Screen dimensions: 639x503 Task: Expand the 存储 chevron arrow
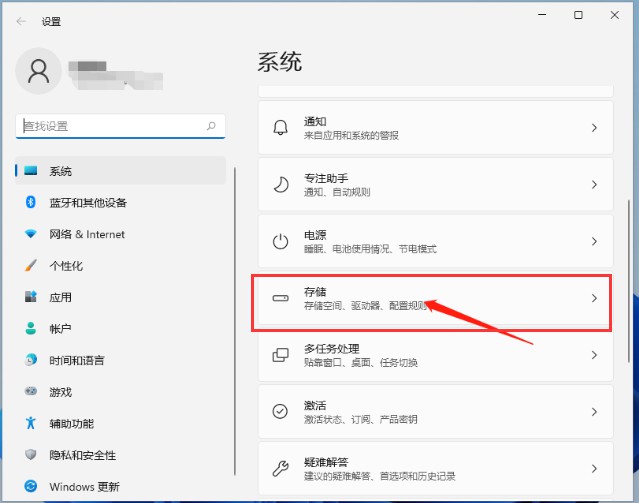[x=594, y=298]
